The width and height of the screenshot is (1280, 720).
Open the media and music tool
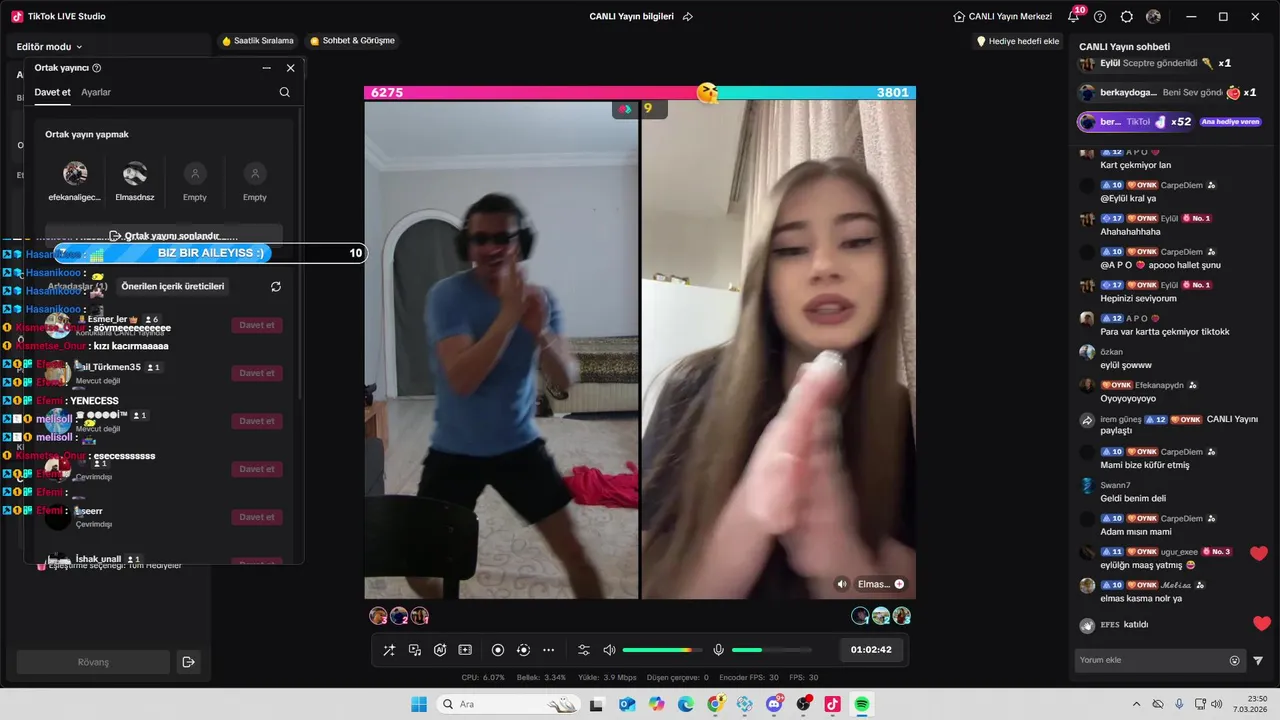coord(415,650)
